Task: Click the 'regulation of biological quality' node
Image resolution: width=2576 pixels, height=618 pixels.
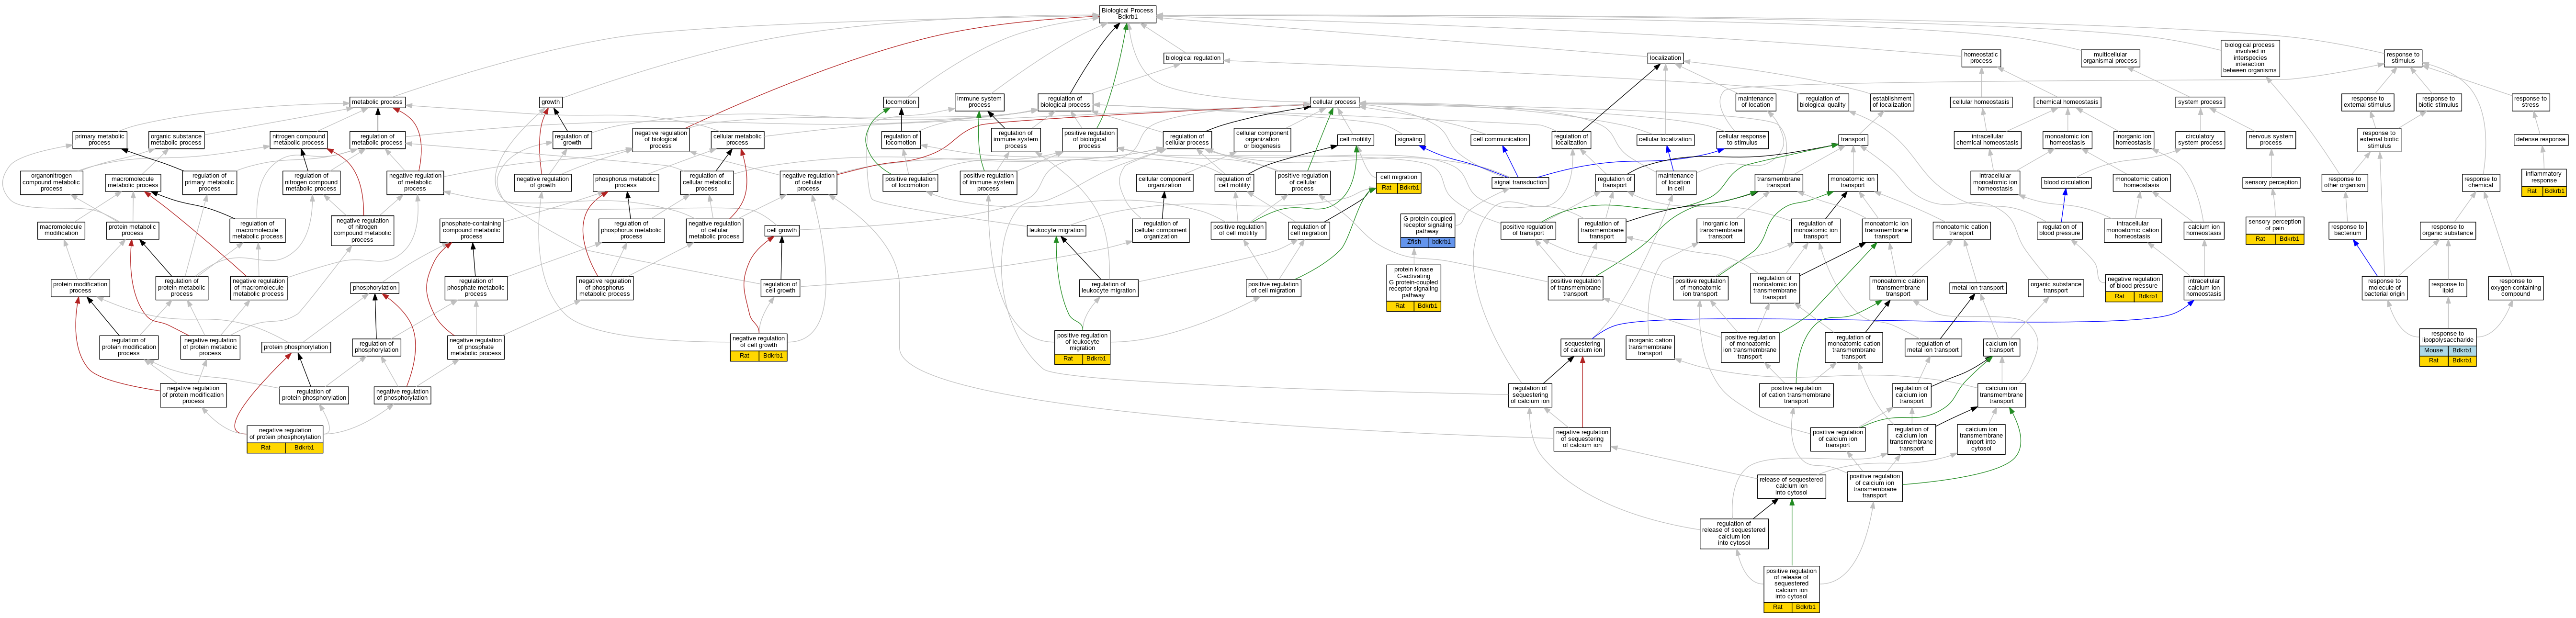Action: tap(1822, 102)
